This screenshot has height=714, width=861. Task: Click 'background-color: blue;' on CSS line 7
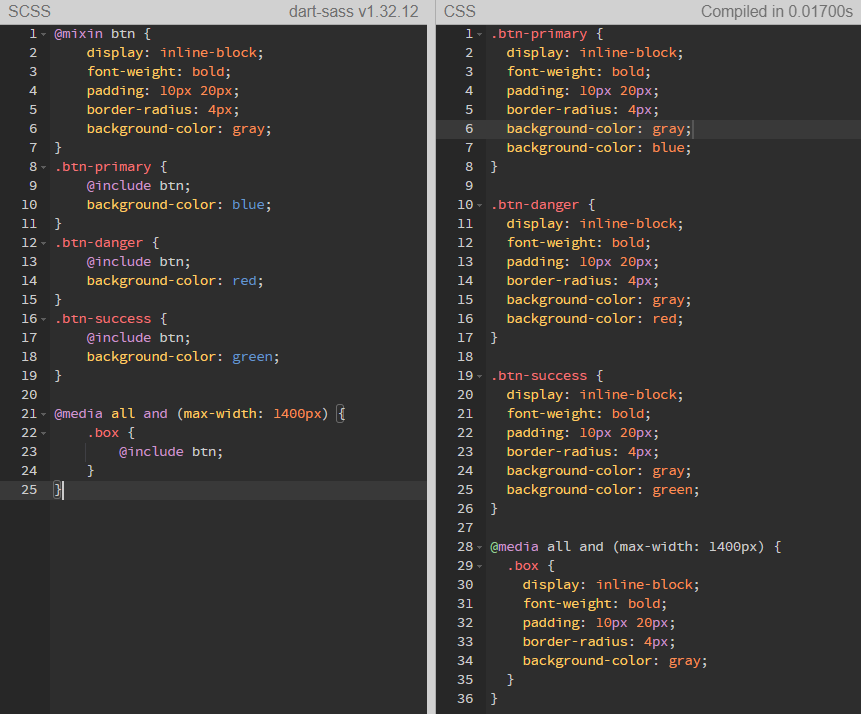[x=599, y=148]
